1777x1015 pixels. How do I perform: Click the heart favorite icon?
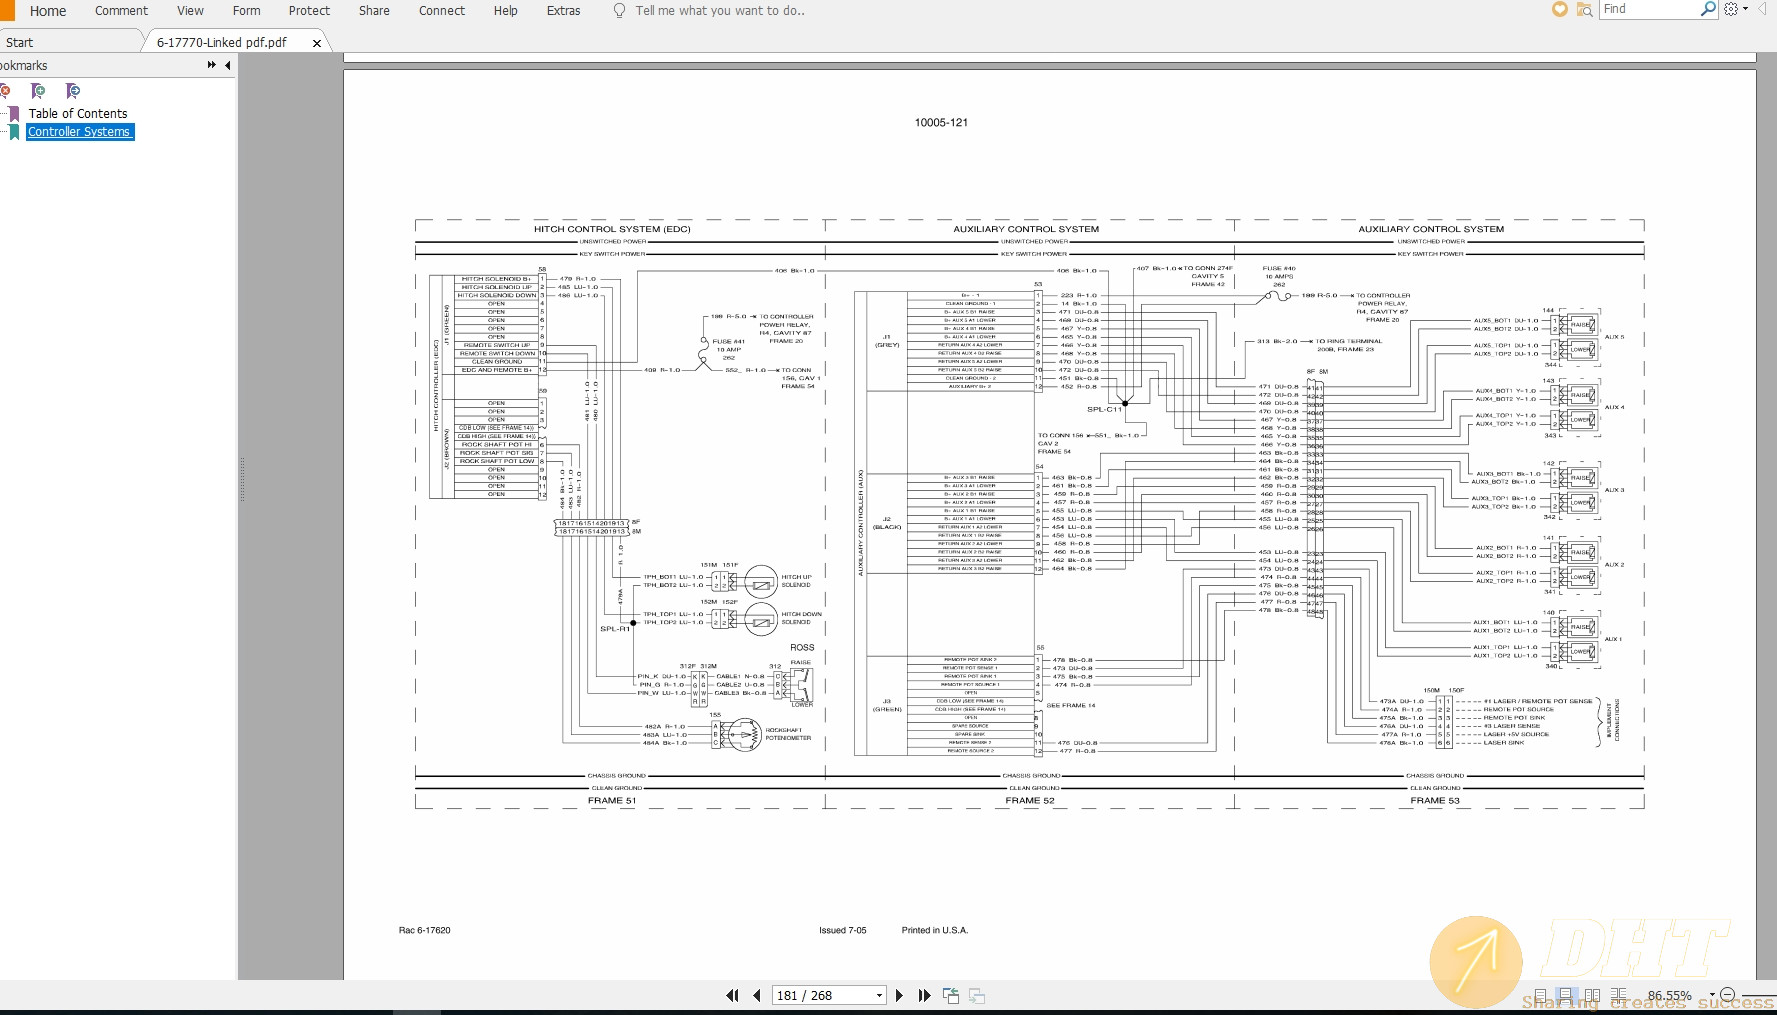click(x=1559, y=10)
